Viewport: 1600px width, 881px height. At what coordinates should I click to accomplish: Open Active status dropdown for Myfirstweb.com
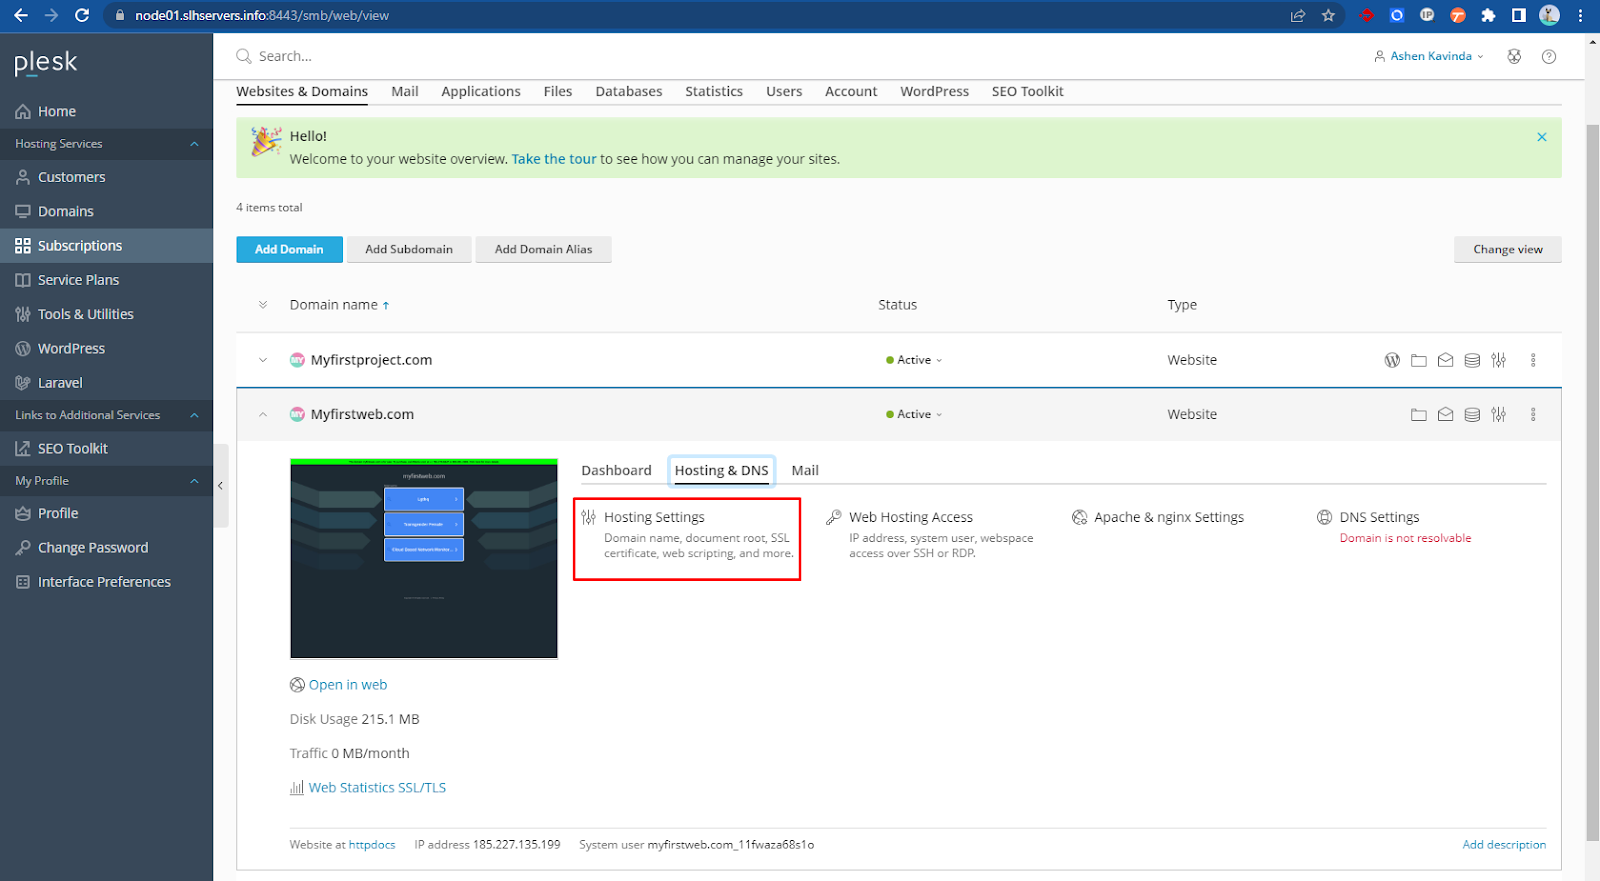(x=914, y=414)
